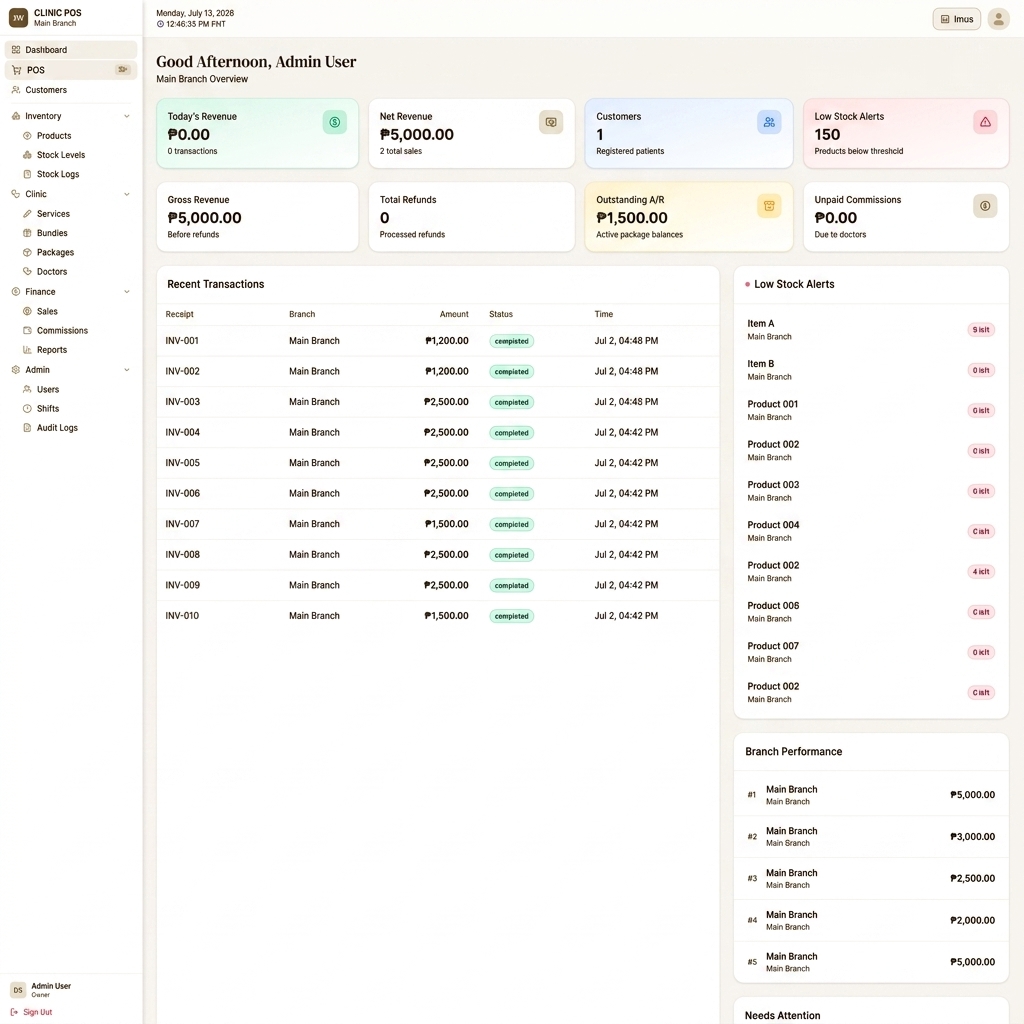Open the Imus branch selector

click(x=956, y=19)
